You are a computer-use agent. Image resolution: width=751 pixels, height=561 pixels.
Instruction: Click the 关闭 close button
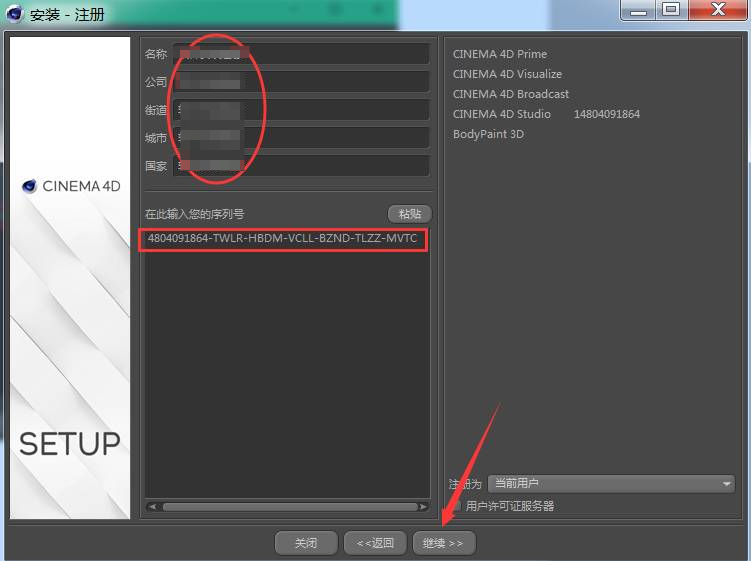pos(306,543)
